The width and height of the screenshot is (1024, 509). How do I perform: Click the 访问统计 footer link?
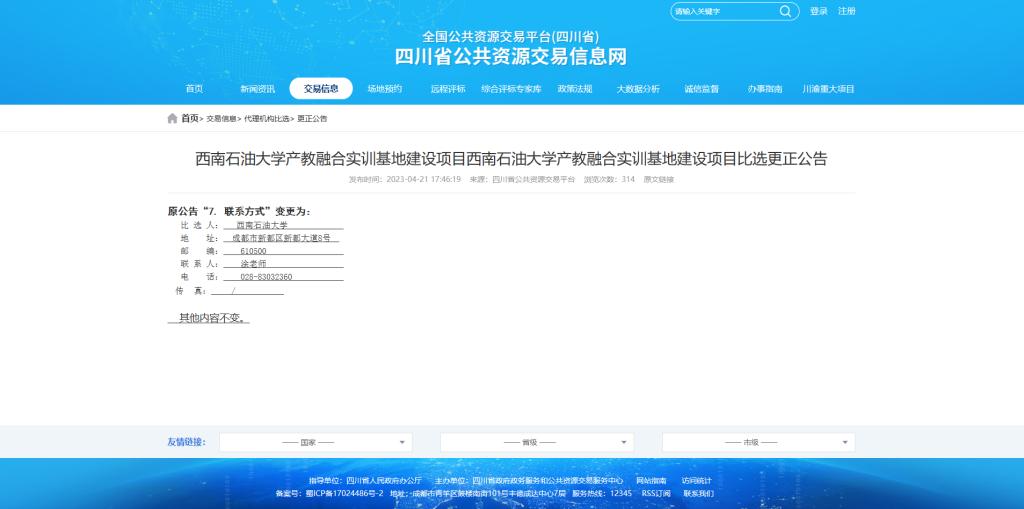point(697,481)
